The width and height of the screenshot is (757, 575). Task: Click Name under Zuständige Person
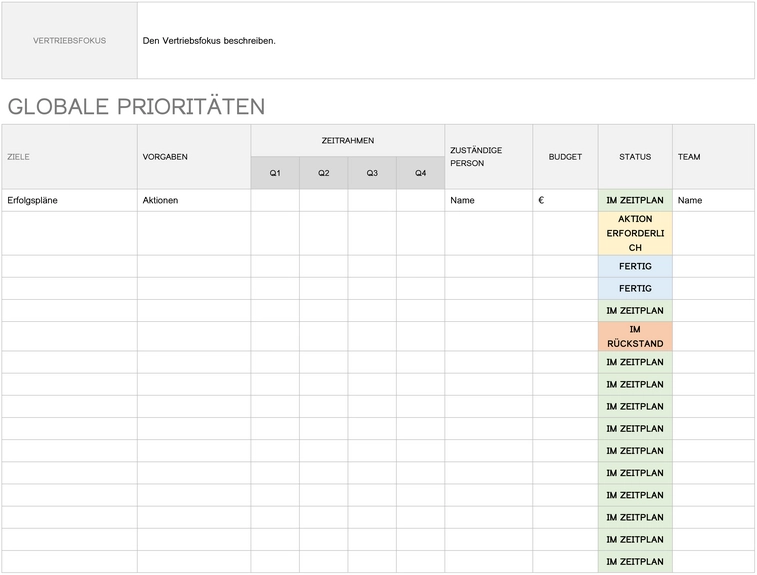[489, 200]
